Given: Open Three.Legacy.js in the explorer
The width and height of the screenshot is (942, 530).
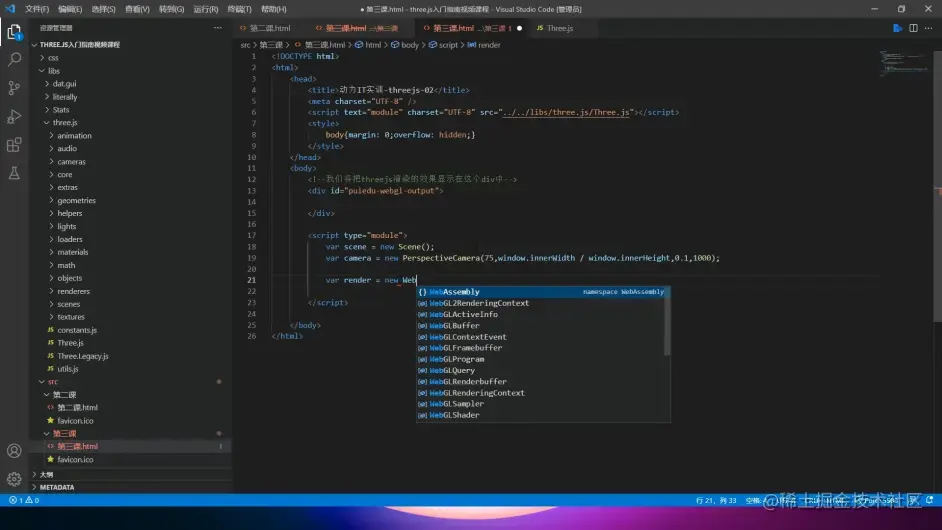Looking at the screenshot, I should 83,356.
